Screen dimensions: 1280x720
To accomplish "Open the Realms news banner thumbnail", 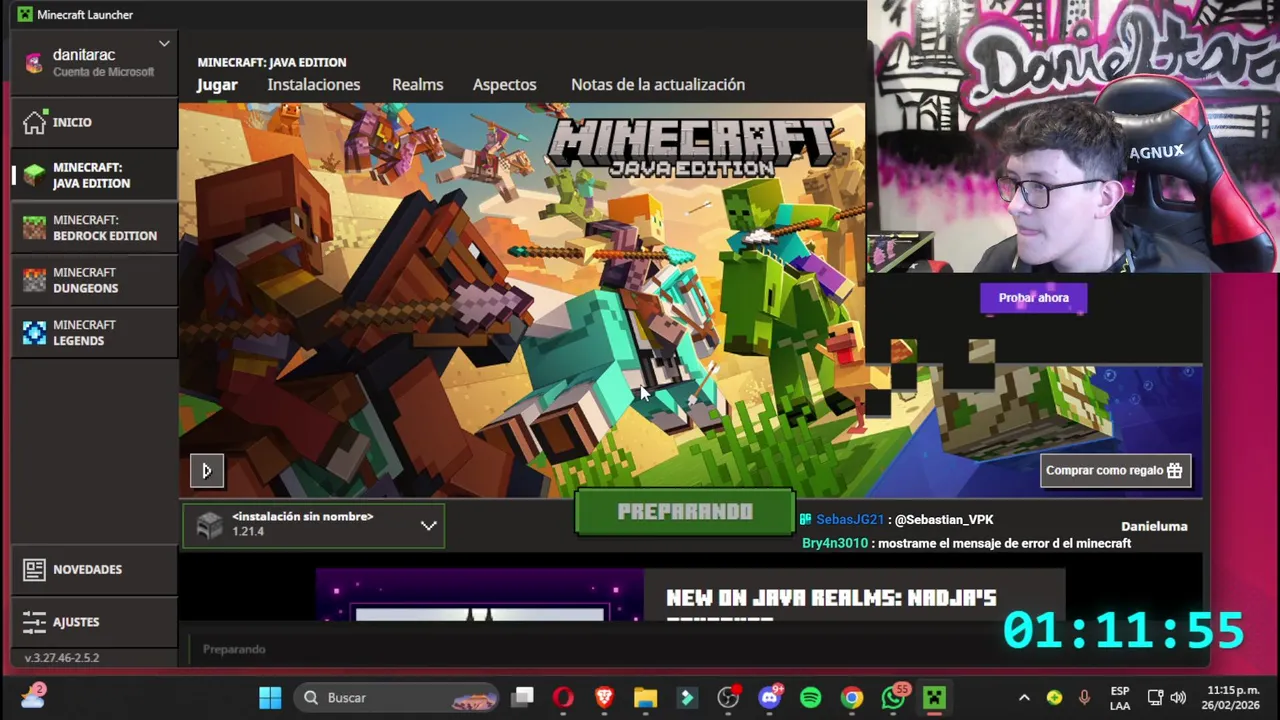I will click(x=480, y=595).
